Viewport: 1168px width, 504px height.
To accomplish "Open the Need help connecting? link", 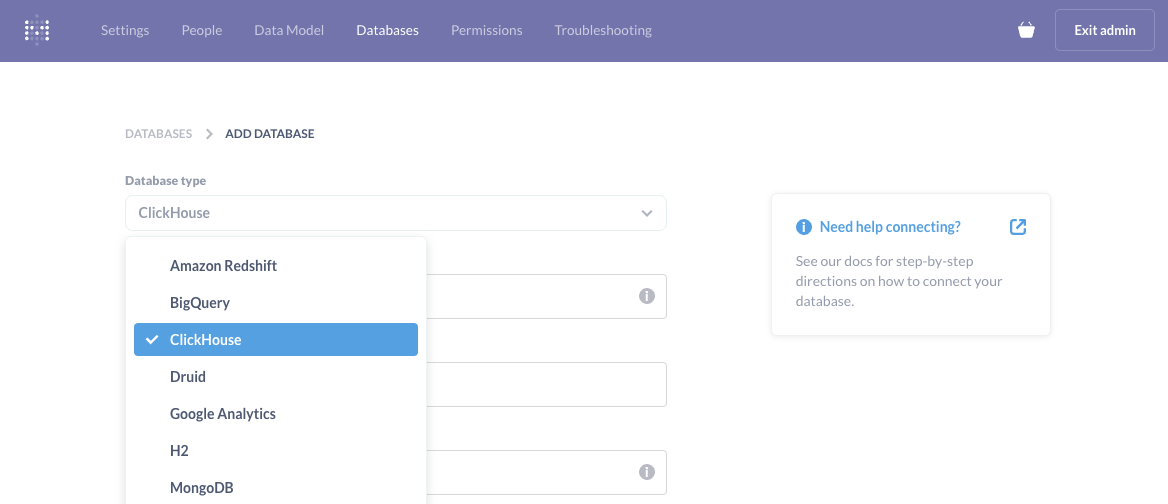I will [889, 227].
